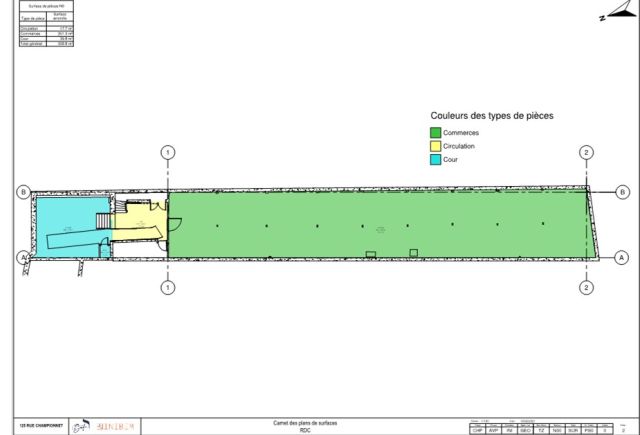640x435 pixels.
Task: Select the green Commerces legend swatch
Action: pyautogui.click(x=435, y=133)
